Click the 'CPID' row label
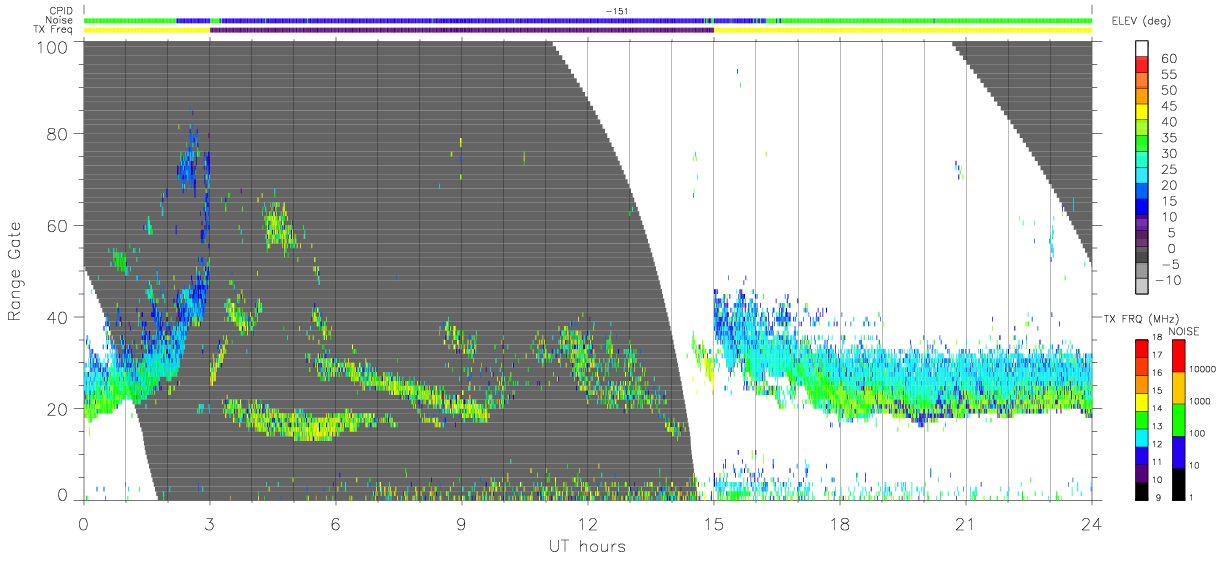Image resolution: width=1228 pixels, height=567 pixels. [x=61, y=11]
